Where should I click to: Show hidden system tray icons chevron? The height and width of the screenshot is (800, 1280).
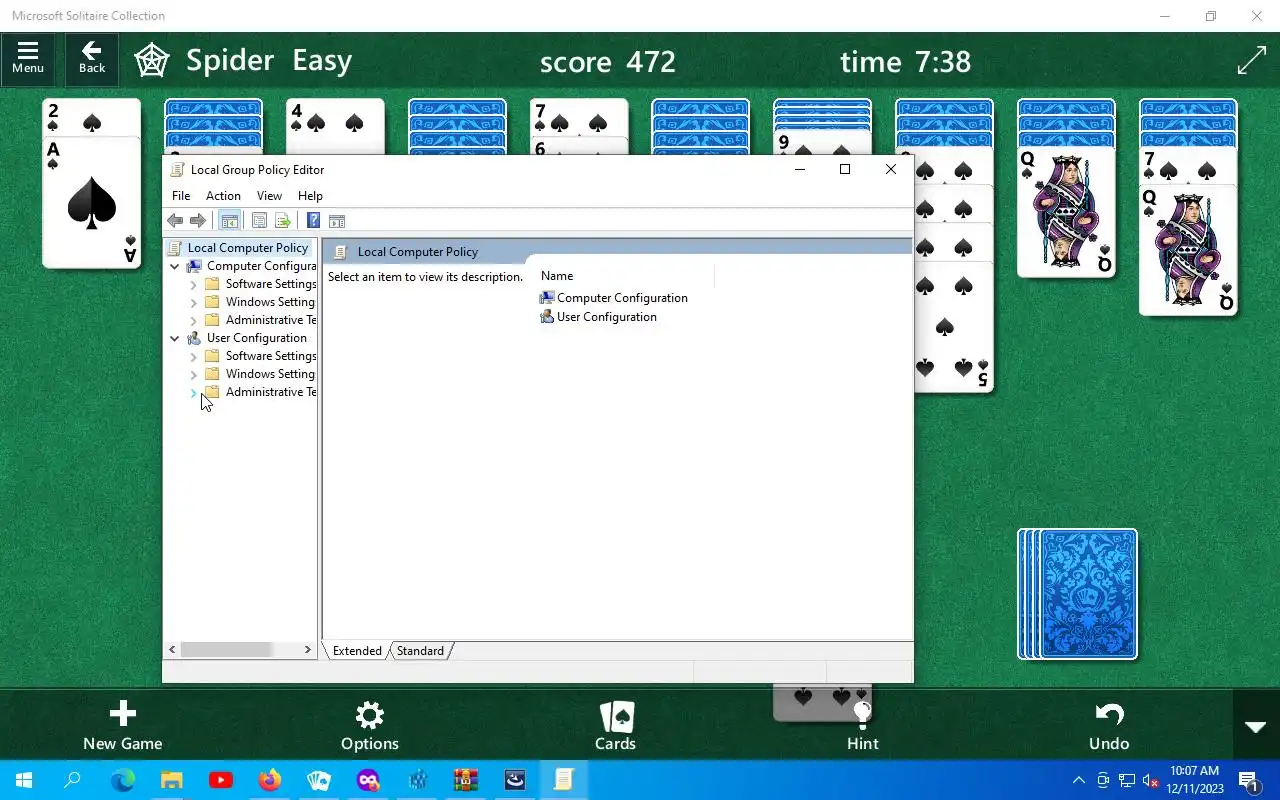pyautogui.click(x=1079, y=781)
